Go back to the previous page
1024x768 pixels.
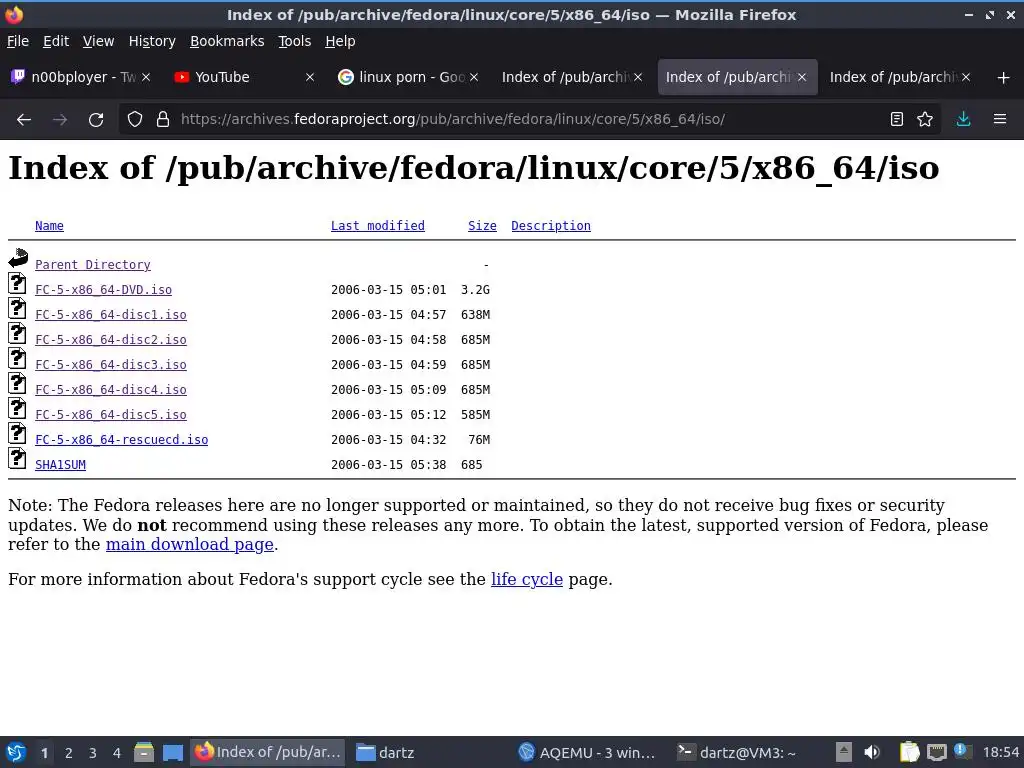click(x=24, y=120)
